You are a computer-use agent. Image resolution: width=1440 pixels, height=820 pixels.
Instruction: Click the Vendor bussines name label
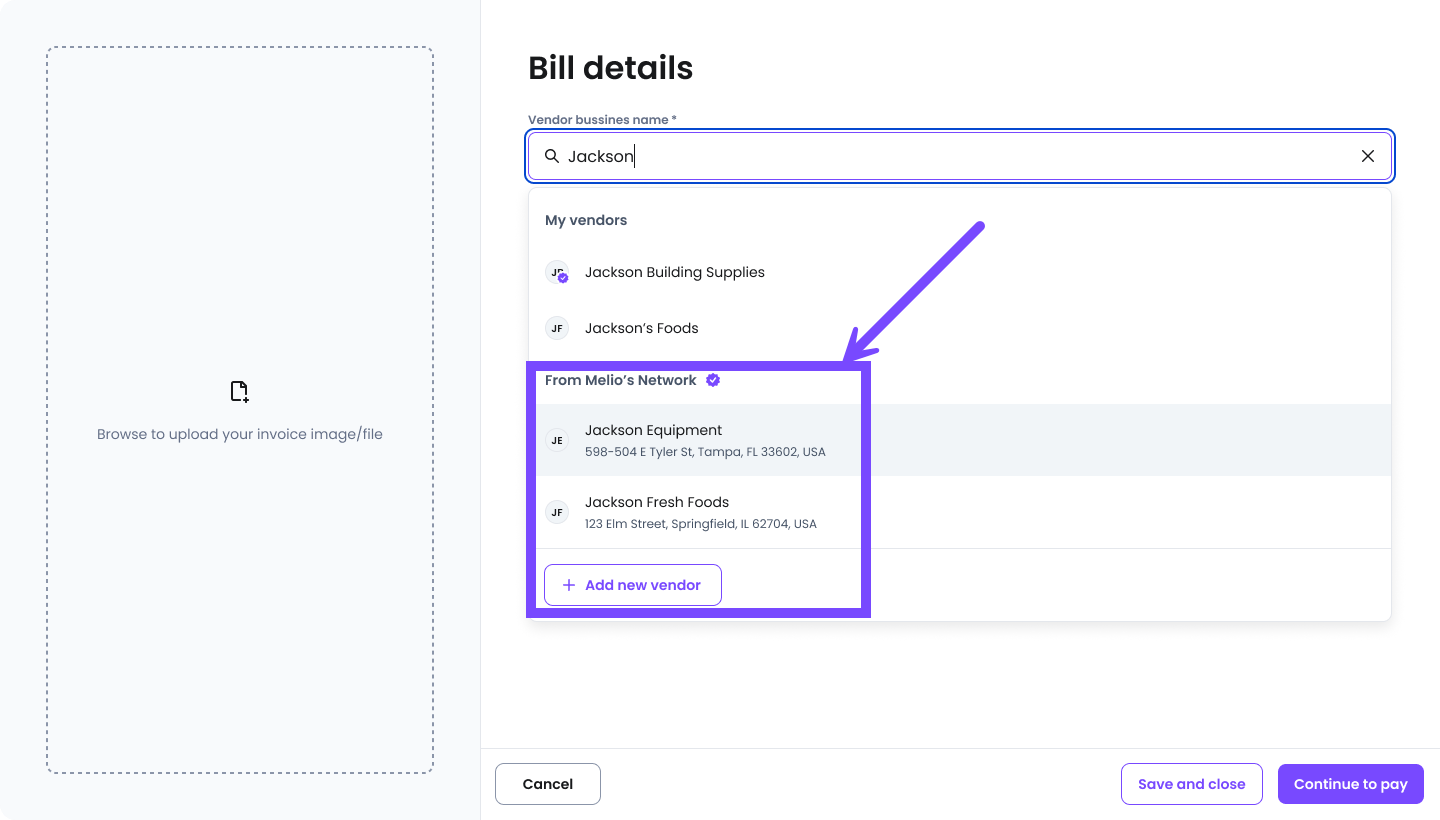coord(602,119)
